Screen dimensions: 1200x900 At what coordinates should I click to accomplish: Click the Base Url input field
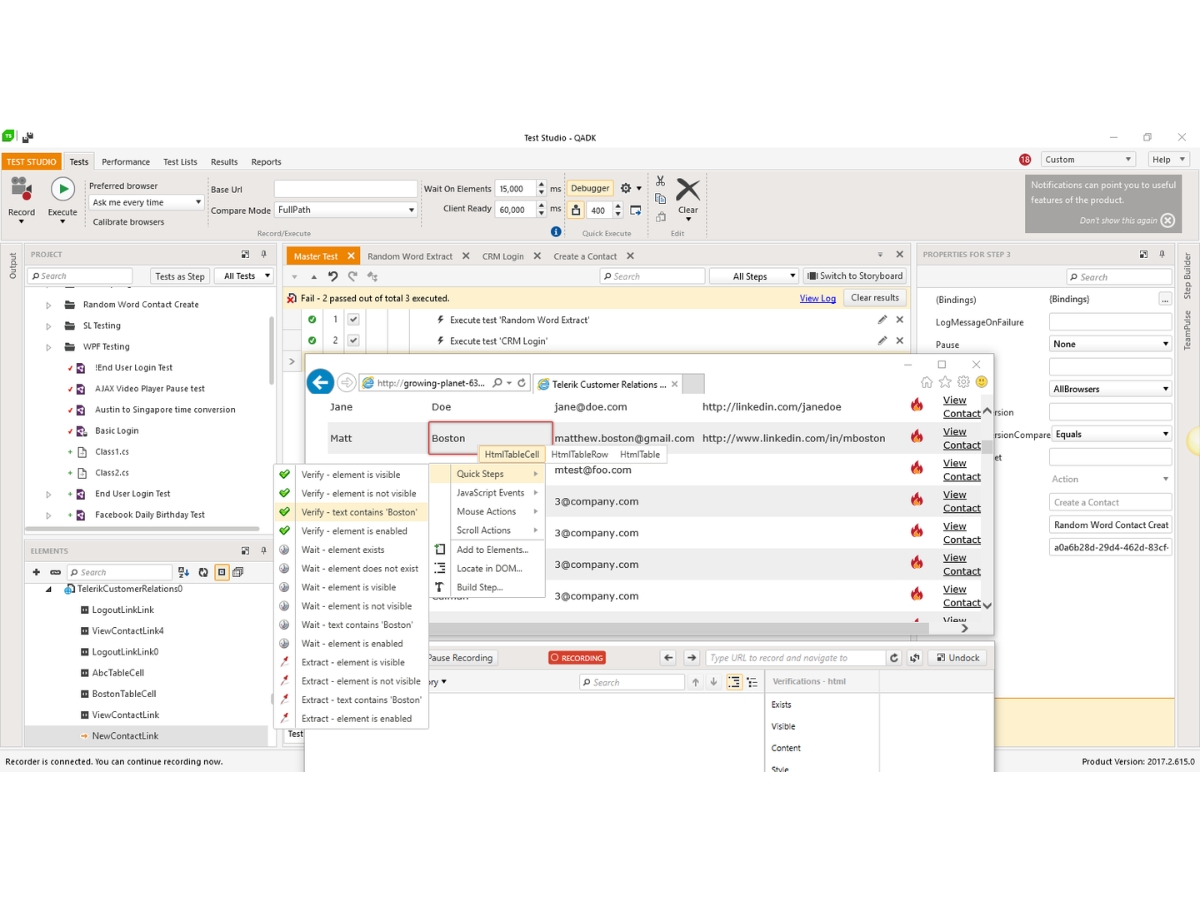pos(346,188)
